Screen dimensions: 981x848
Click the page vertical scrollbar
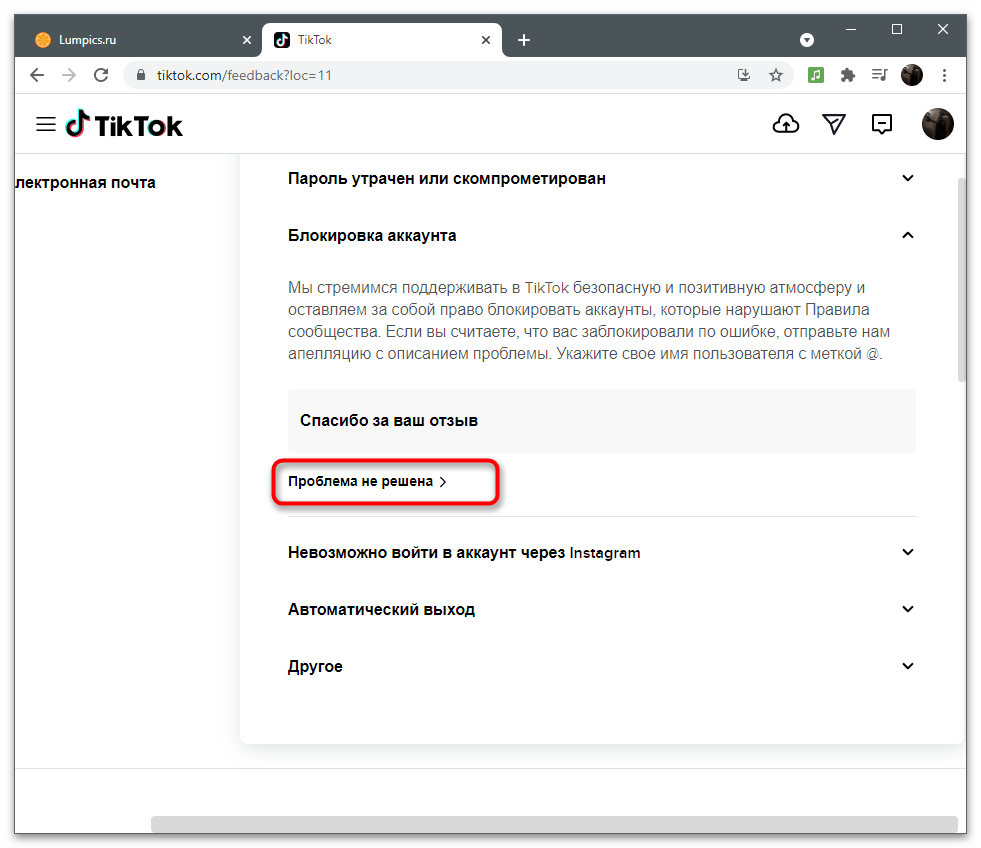pyautogui.click(x=962, y=280)
